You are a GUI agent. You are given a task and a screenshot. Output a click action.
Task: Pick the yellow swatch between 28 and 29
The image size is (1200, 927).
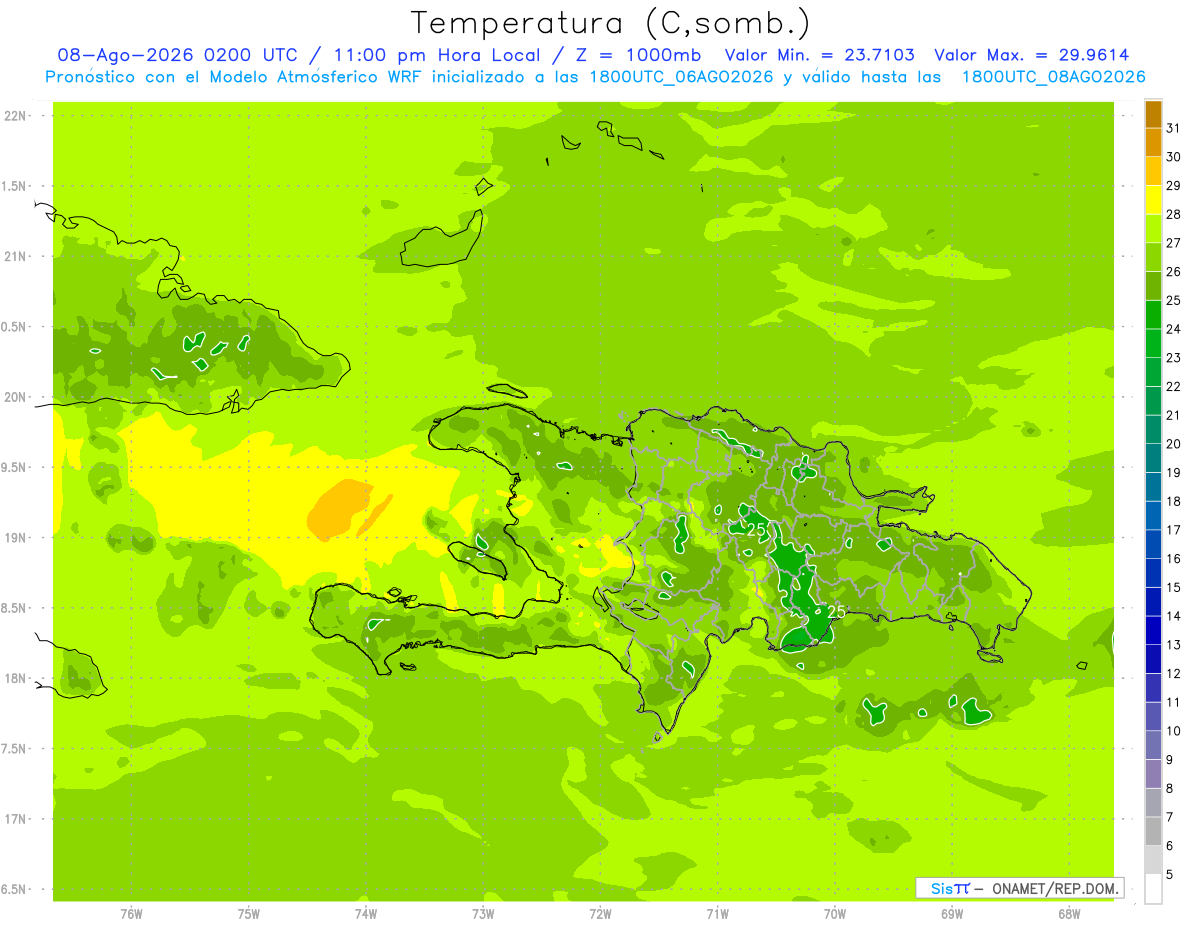(1153, 199)
